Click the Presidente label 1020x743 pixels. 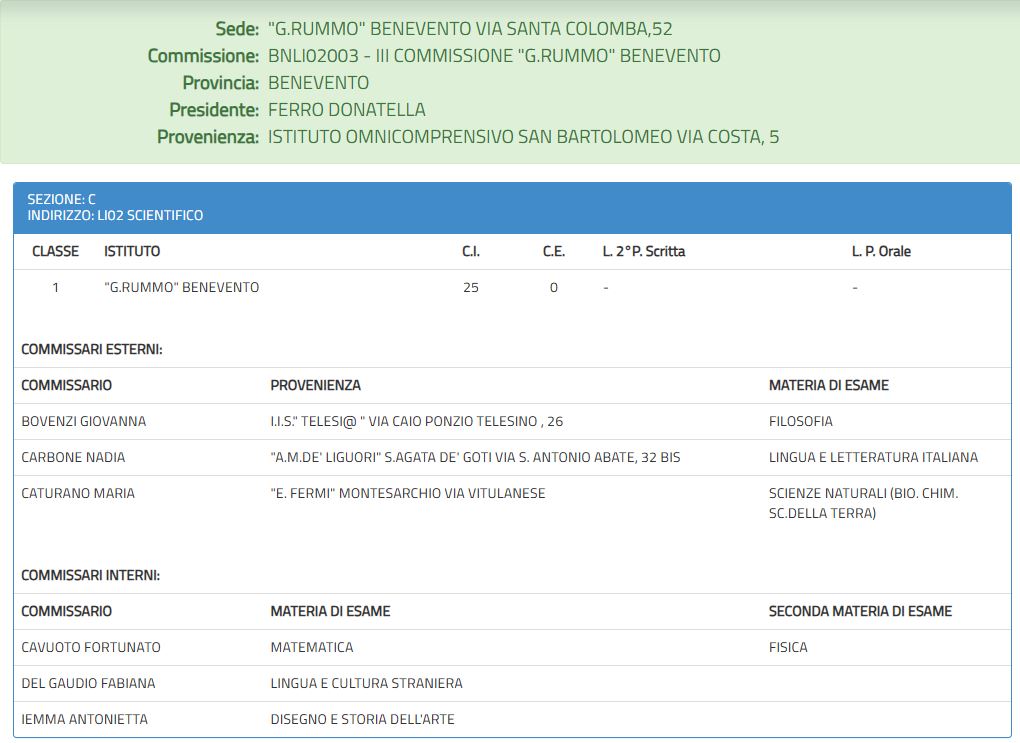coord(214,110)
